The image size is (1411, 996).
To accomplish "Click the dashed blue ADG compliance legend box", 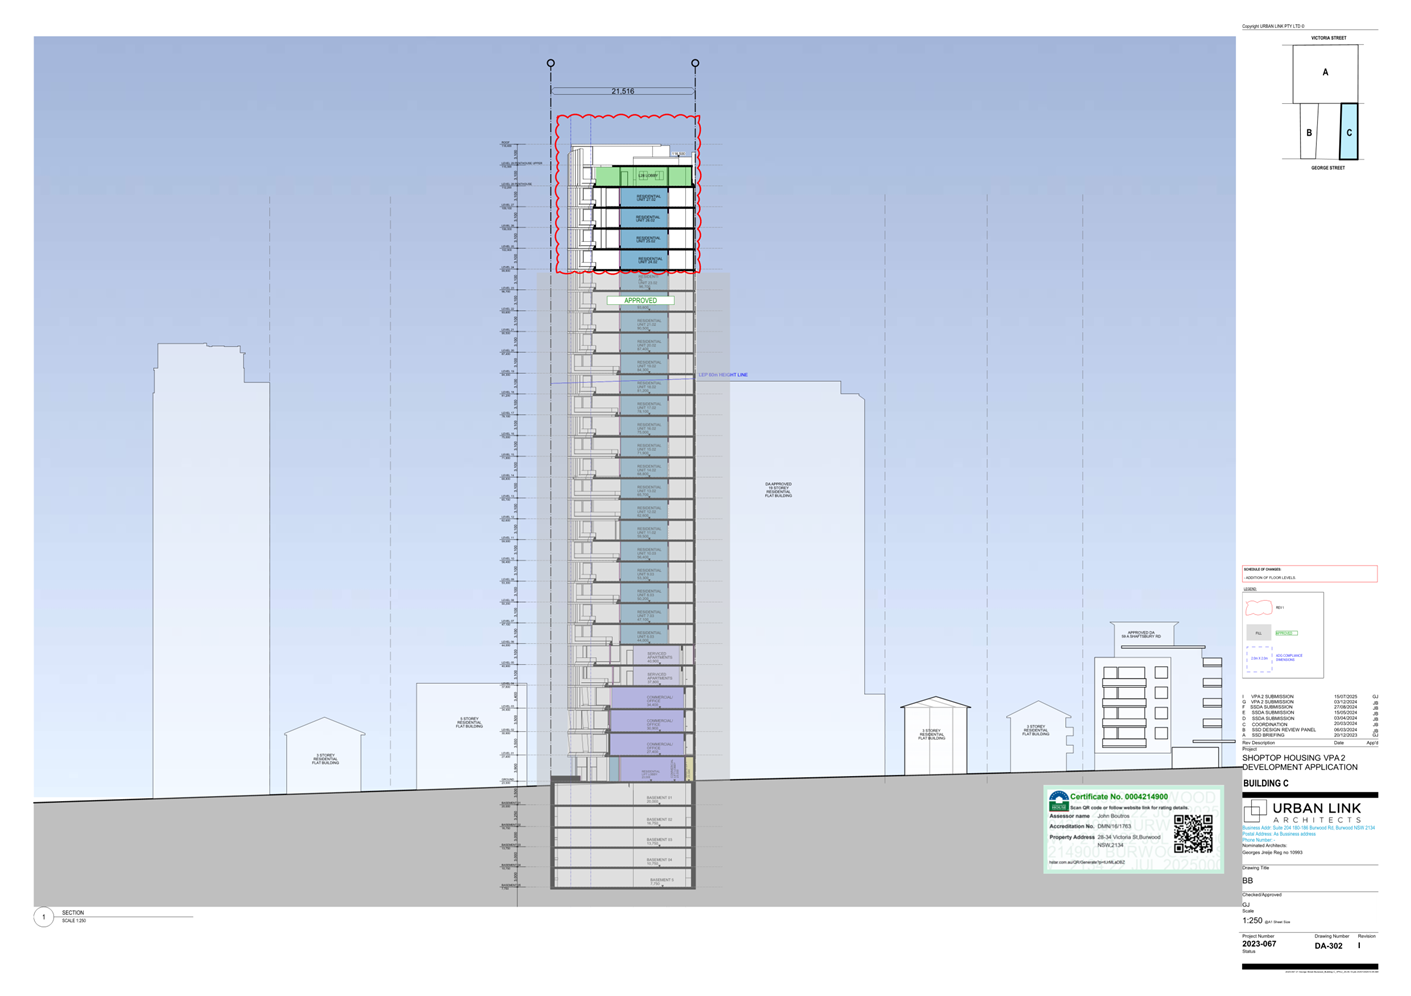I will (x=1258, y=658).
